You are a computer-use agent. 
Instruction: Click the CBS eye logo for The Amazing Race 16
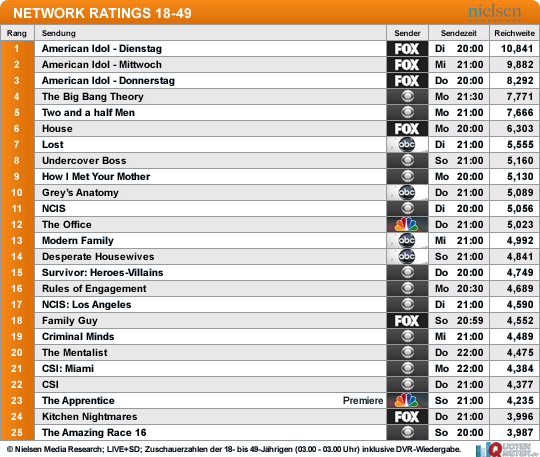click(407, 433)
